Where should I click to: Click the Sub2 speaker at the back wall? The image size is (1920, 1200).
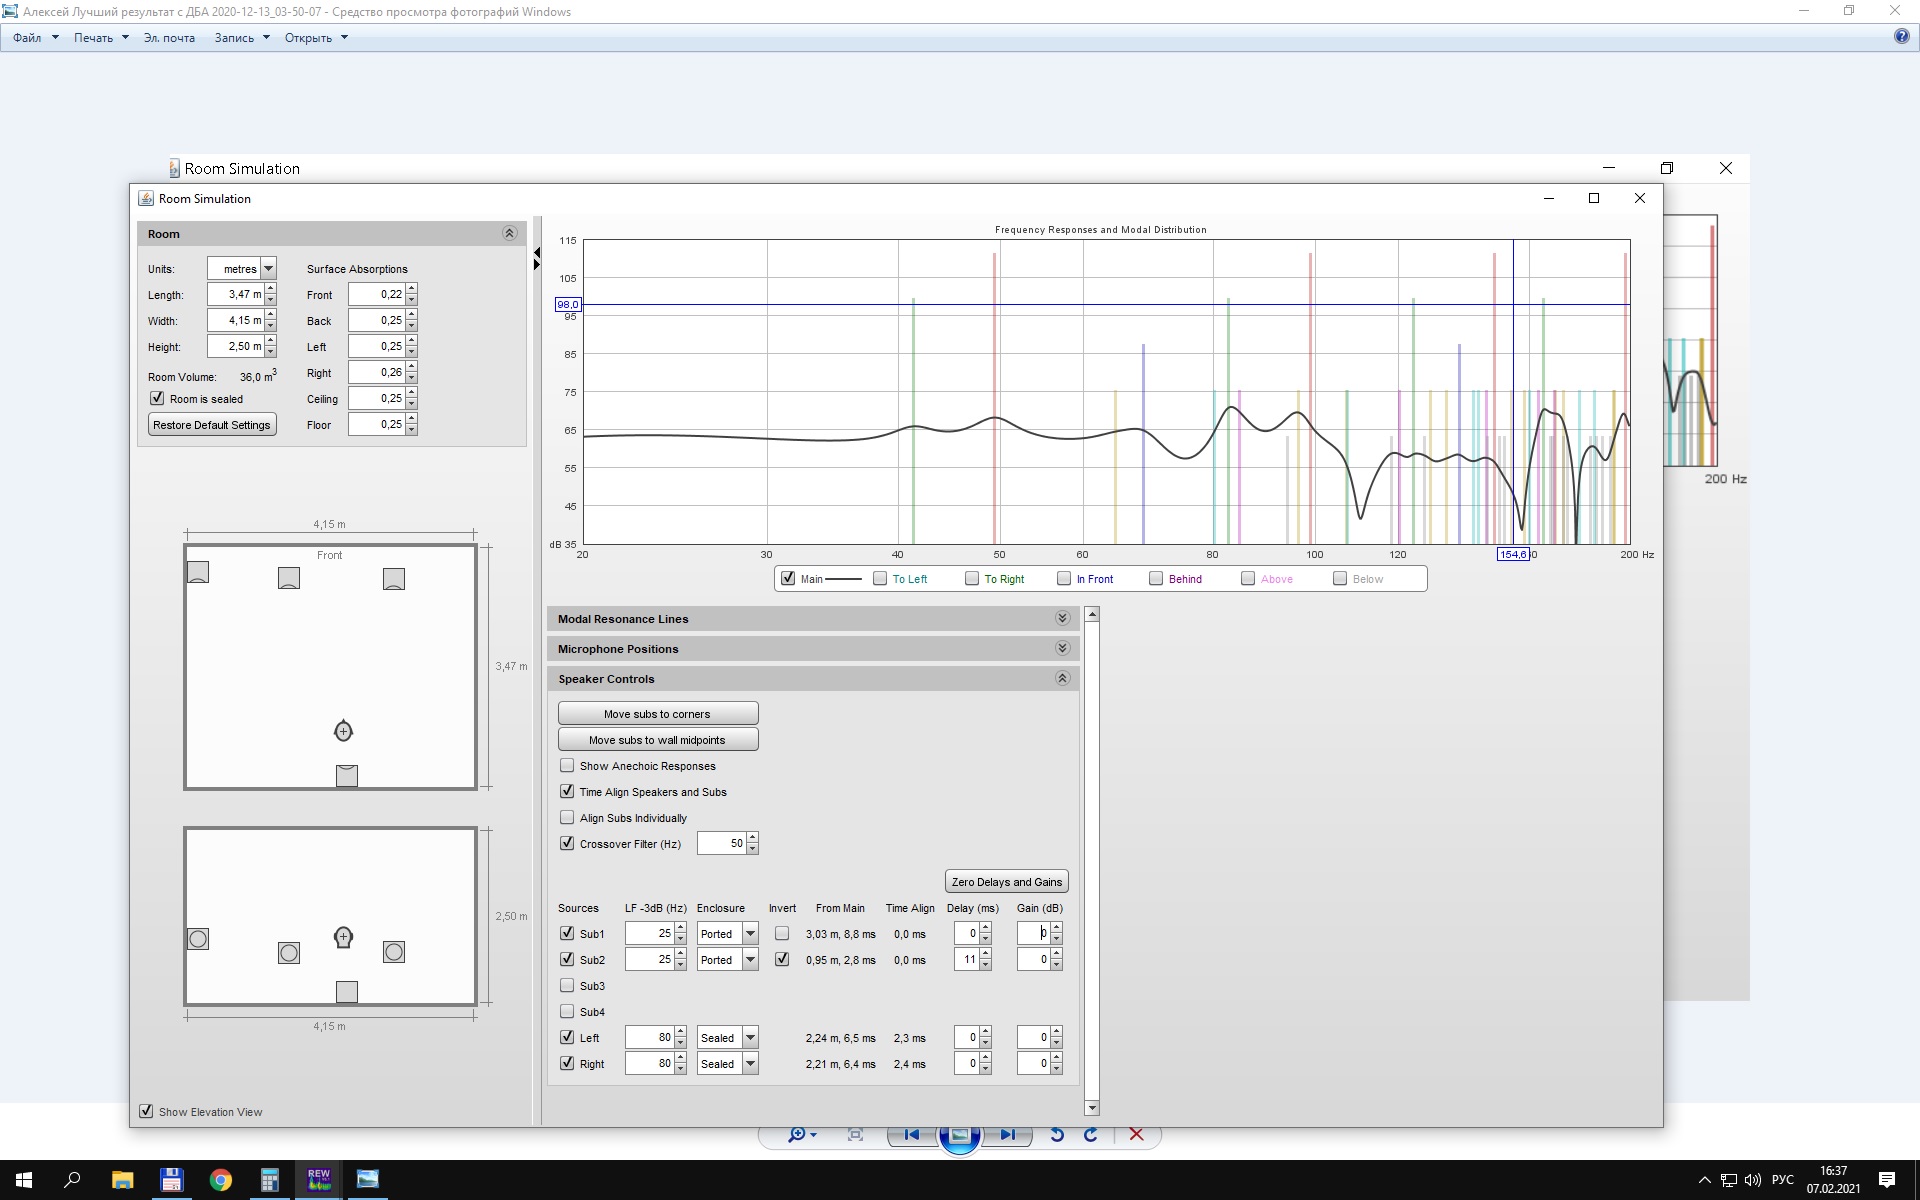pyautogui.click(x=347, y=775)
